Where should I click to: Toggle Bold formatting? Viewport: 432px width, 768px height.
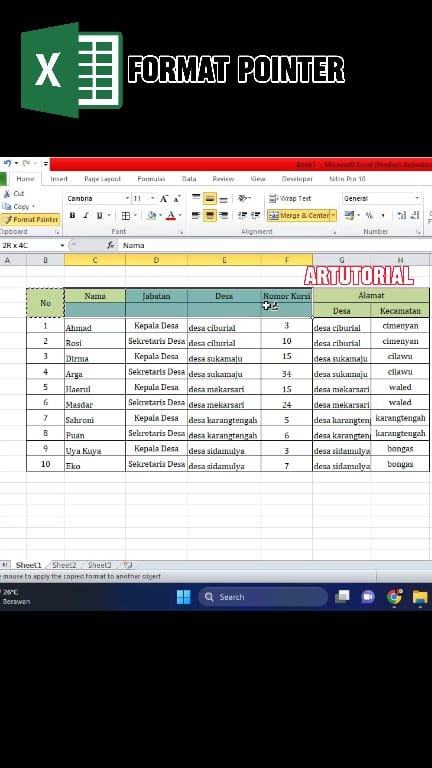point(72,216)
